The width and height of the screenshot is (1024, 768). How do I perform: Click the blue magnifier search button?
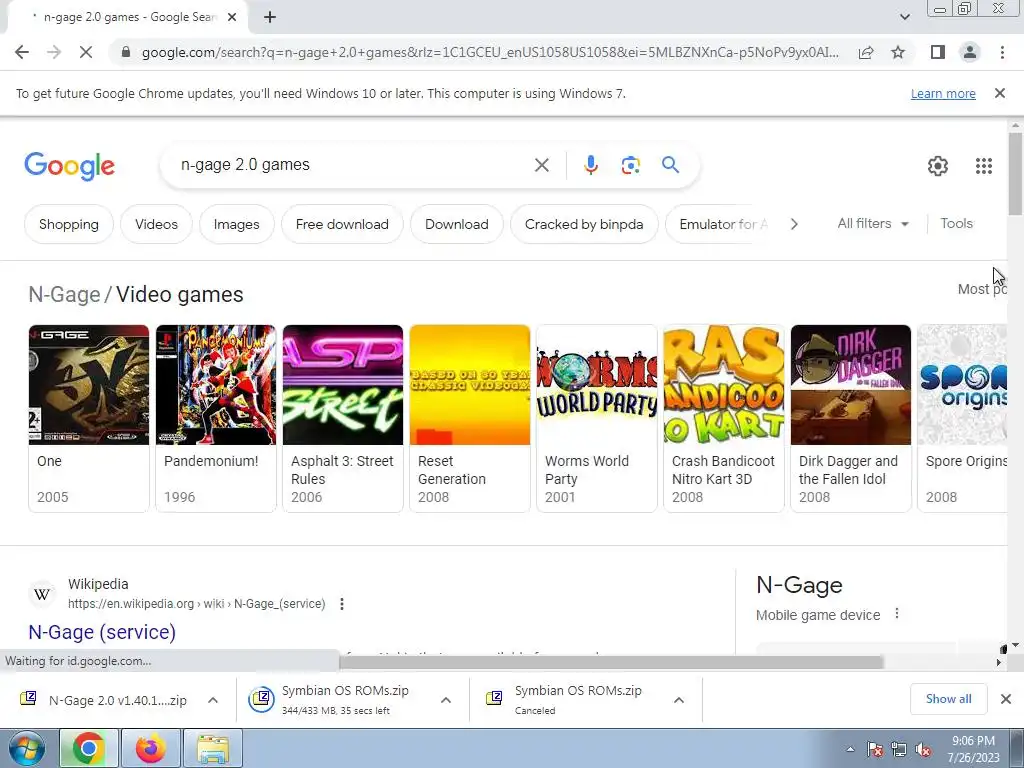coord(671,165)
